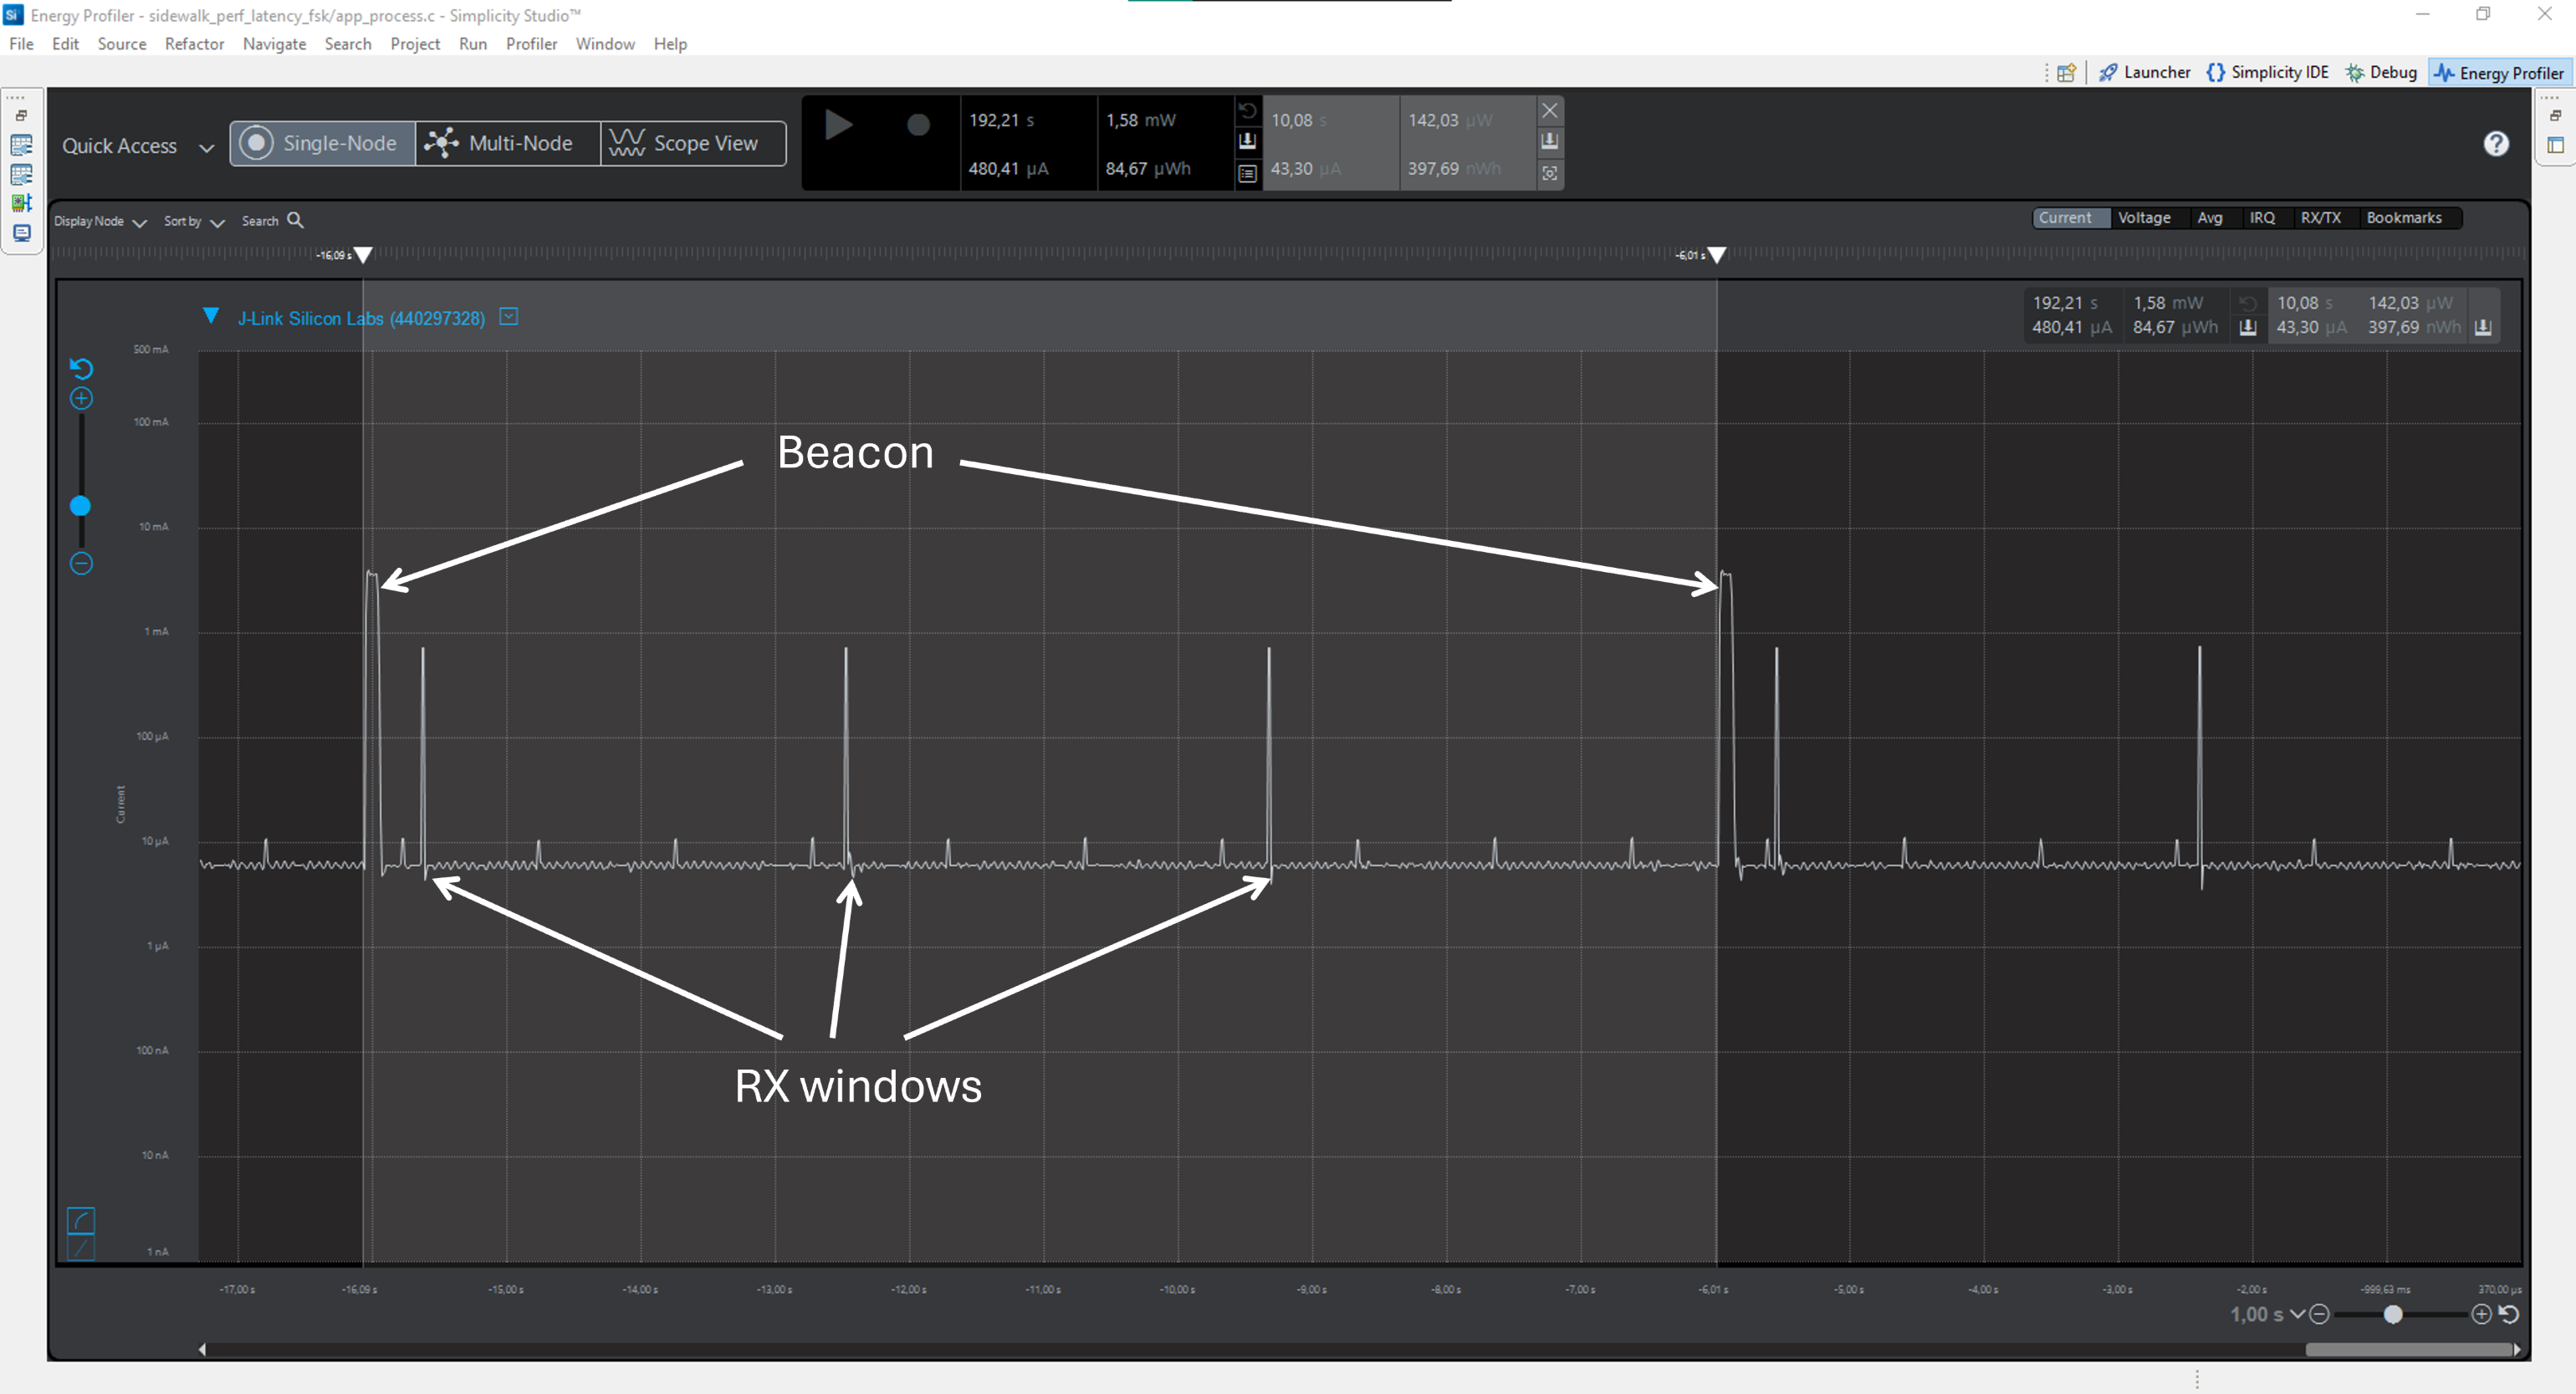Enable the Avg display toggle
This screenshot has width=2576, height=1394.
(2211, 217)
